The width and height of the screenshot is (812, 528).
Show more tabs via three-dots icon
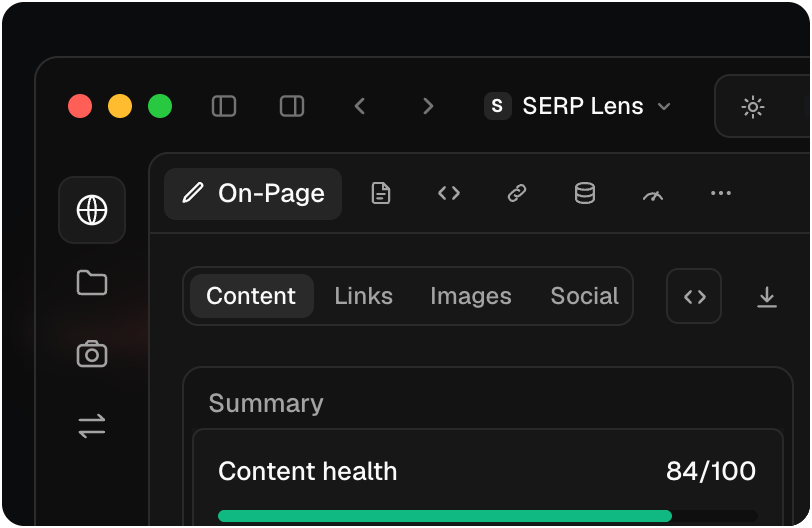pyautogui.click(x=721, y=194)
